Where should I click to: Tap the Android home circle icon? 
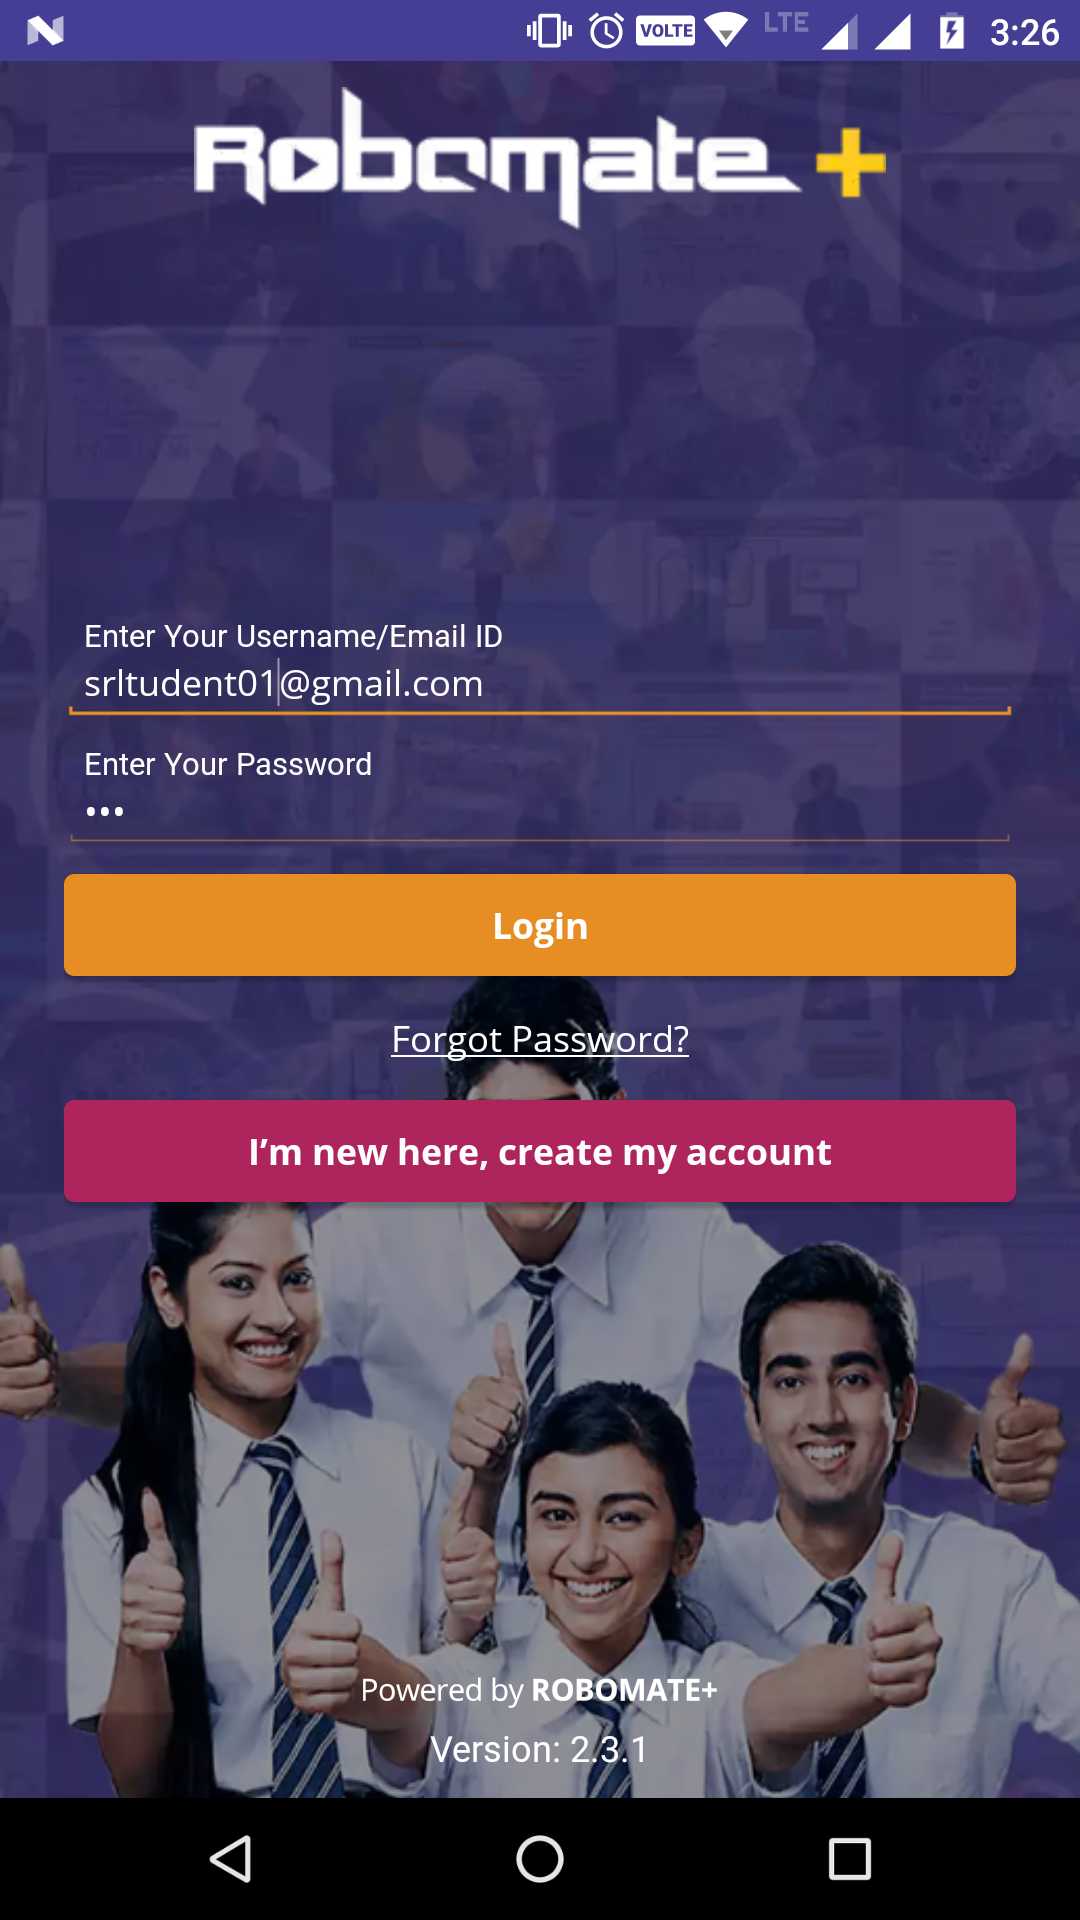point(540,1859)
